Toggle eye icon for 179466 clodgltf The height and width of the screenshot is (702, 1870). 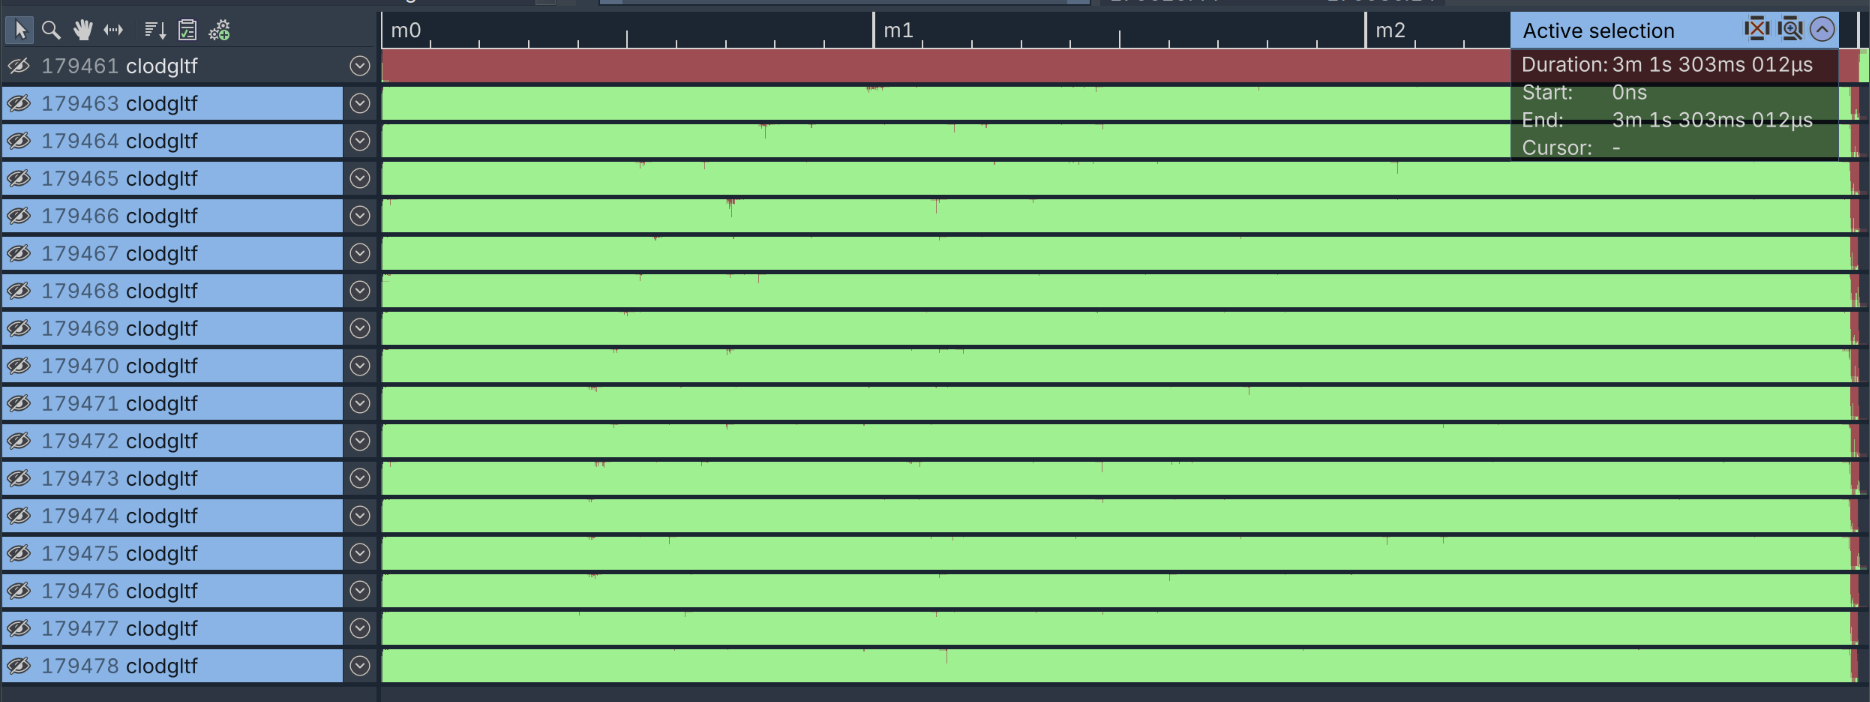[19, 216]
